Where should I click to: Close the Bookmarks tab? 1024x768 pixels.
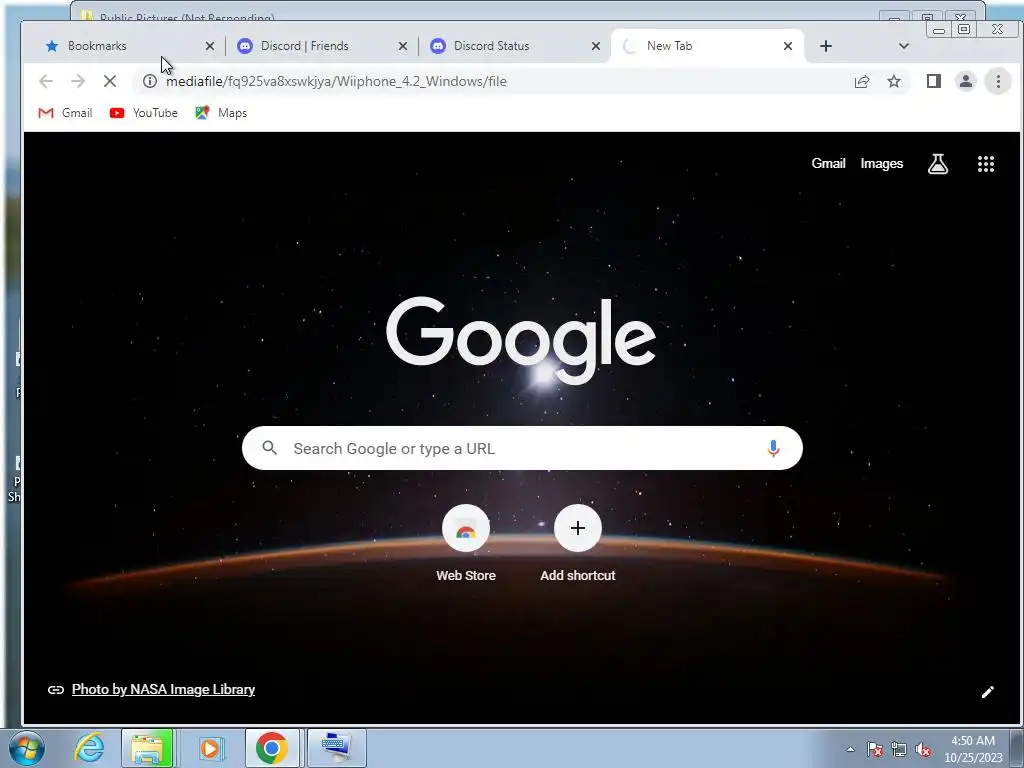pyautogui.click(x=210, y=46)
